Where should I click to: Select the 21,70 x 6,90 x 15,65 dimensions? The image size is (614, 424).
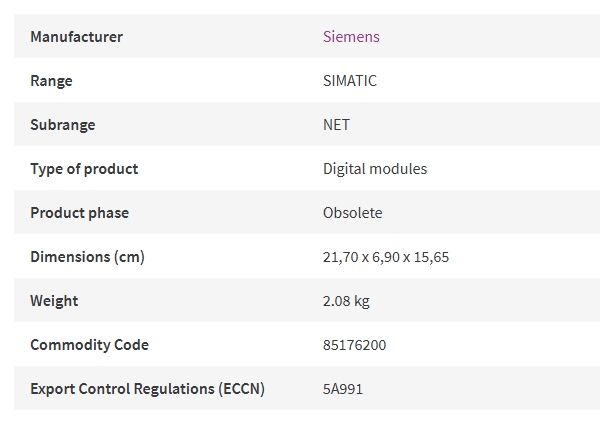coord(386,257)
